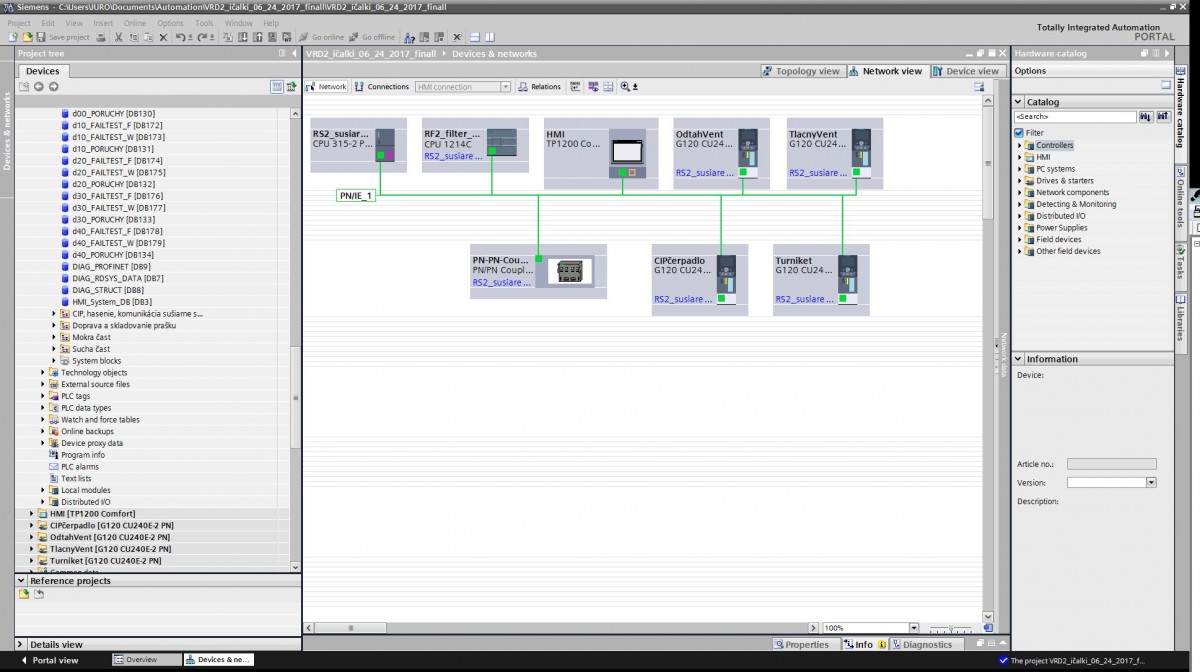Click in the catalog Search field
The image size is (1200, 672).
[x=1075, y=117]
